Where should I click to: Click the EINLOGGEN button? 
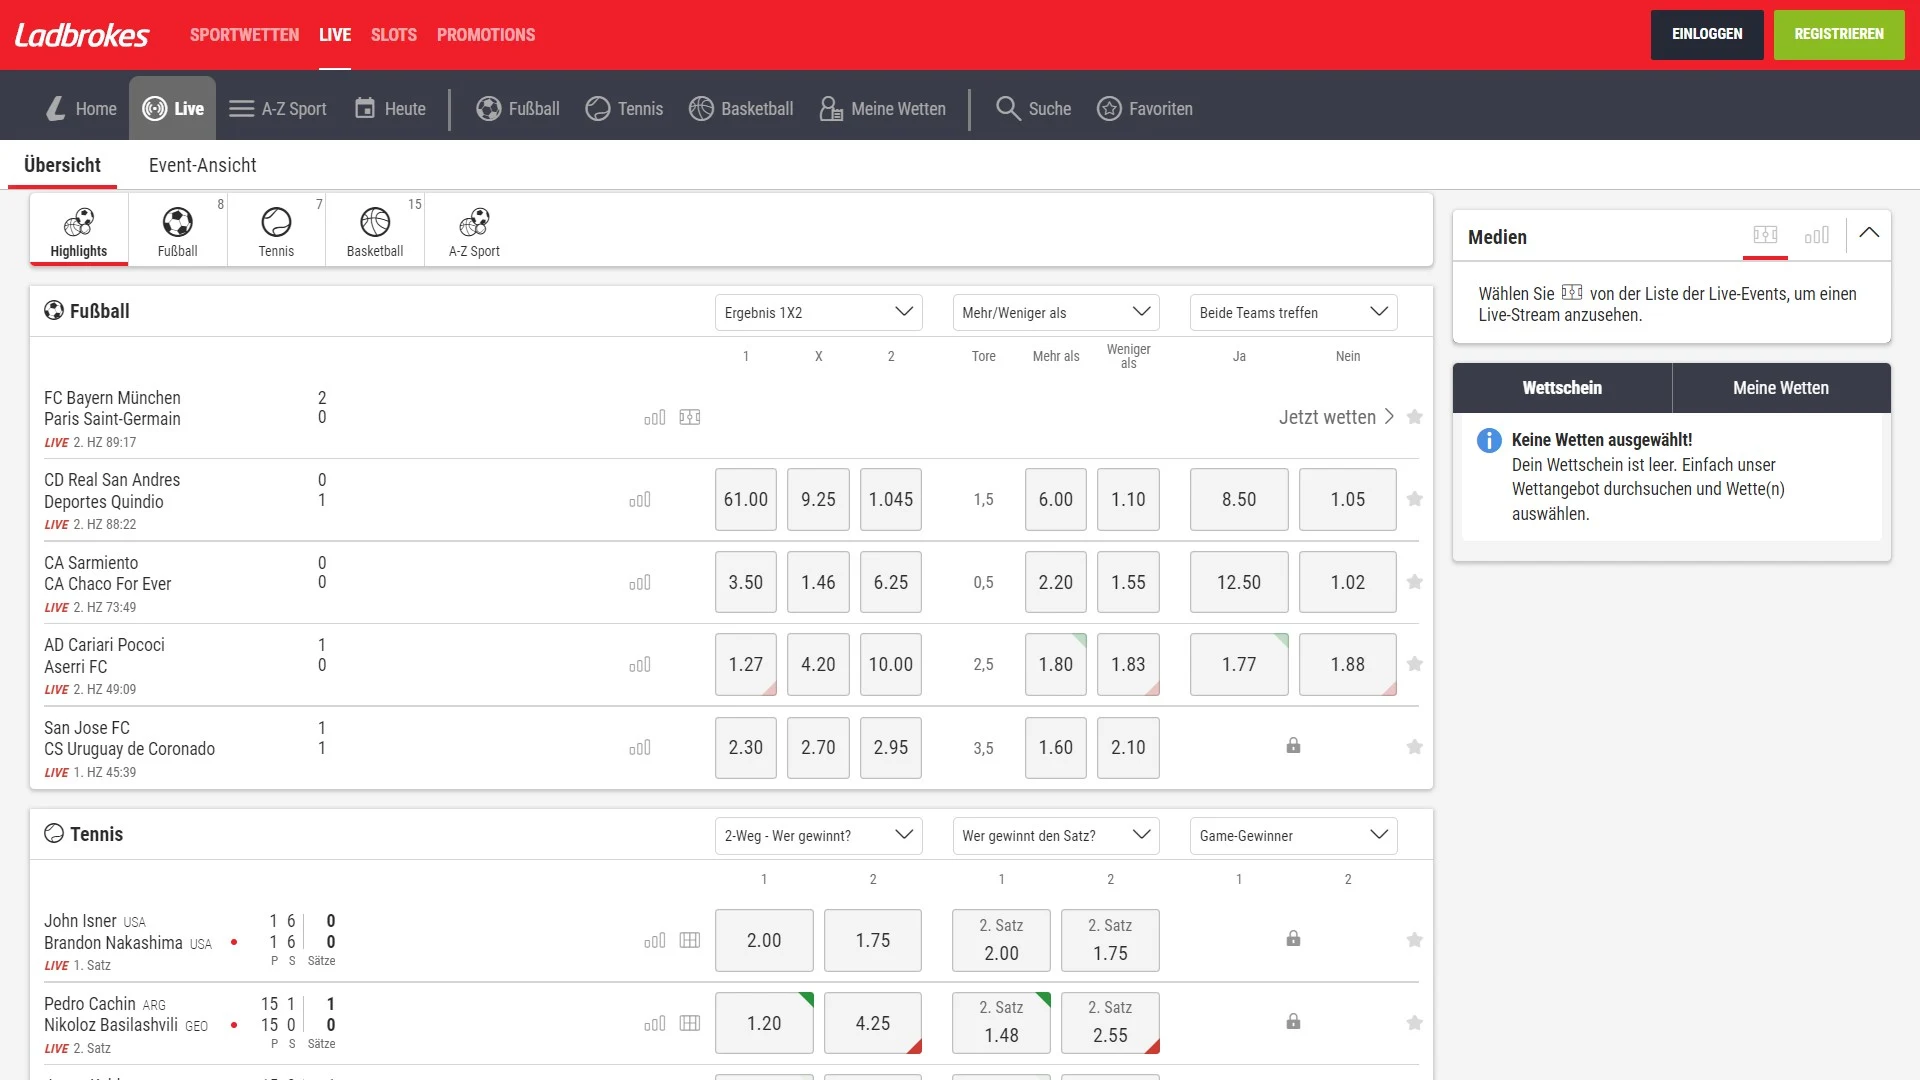click(1704, 34)
